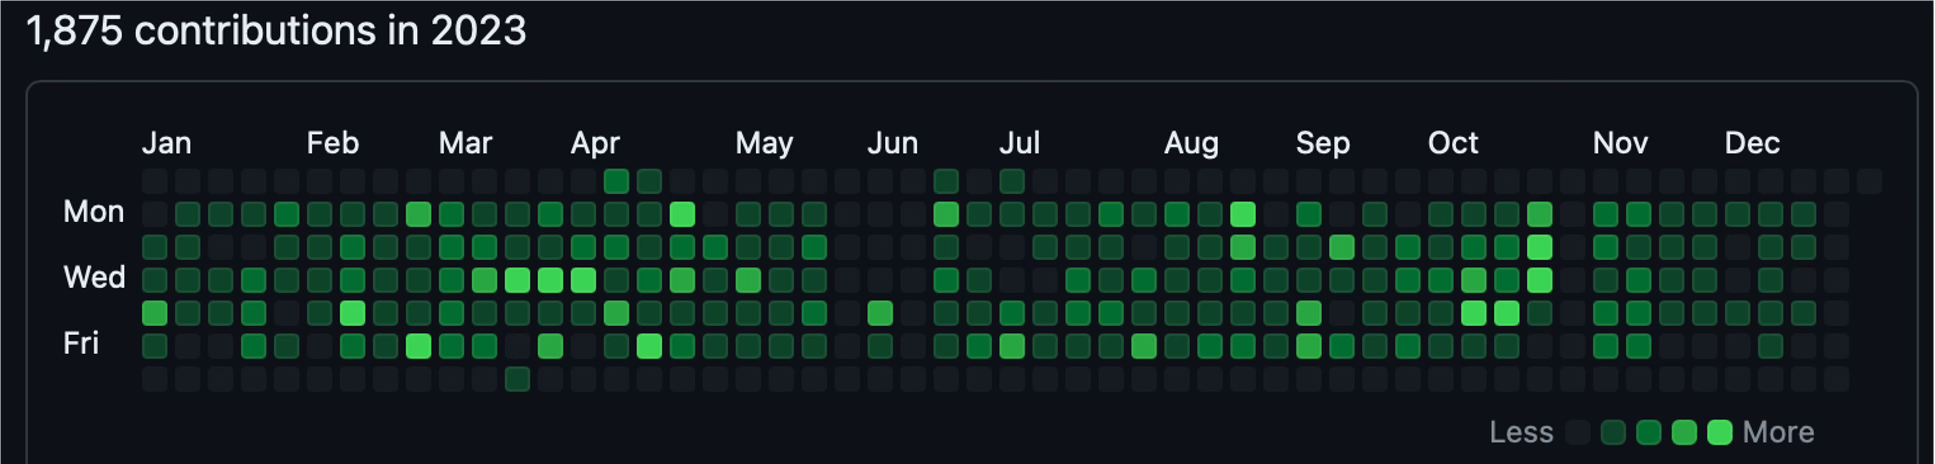Click the 'Less' legend label

[1521, 433]
